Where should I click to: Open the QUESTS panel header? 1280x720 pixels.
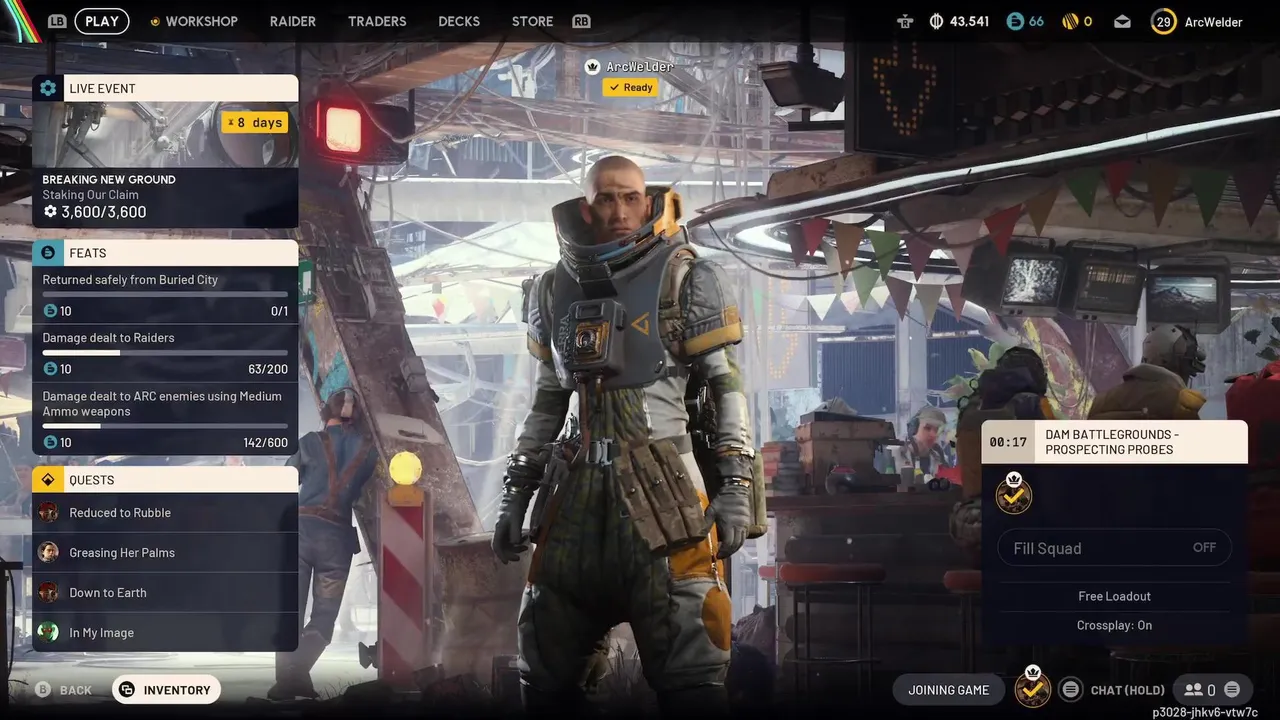coord(165,480)
